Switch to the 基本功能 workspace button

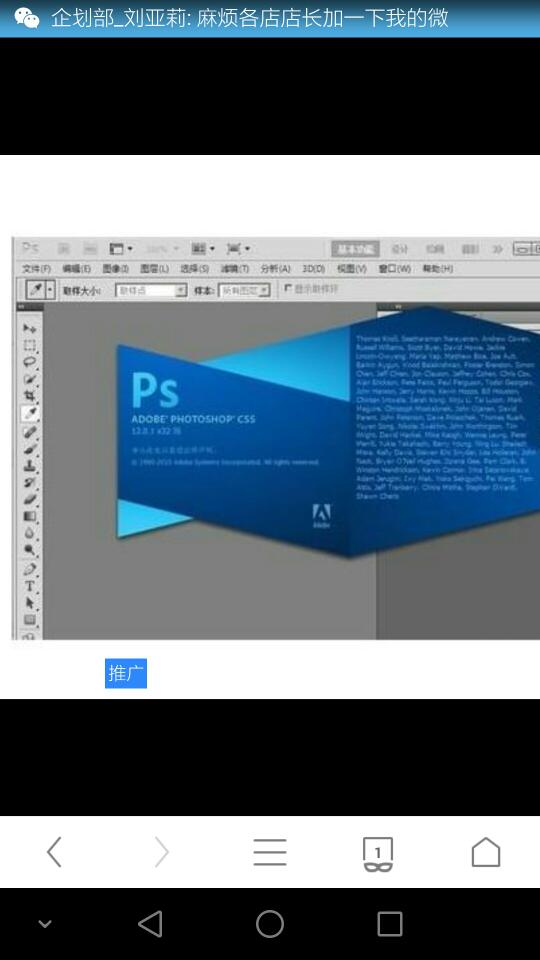356,249
